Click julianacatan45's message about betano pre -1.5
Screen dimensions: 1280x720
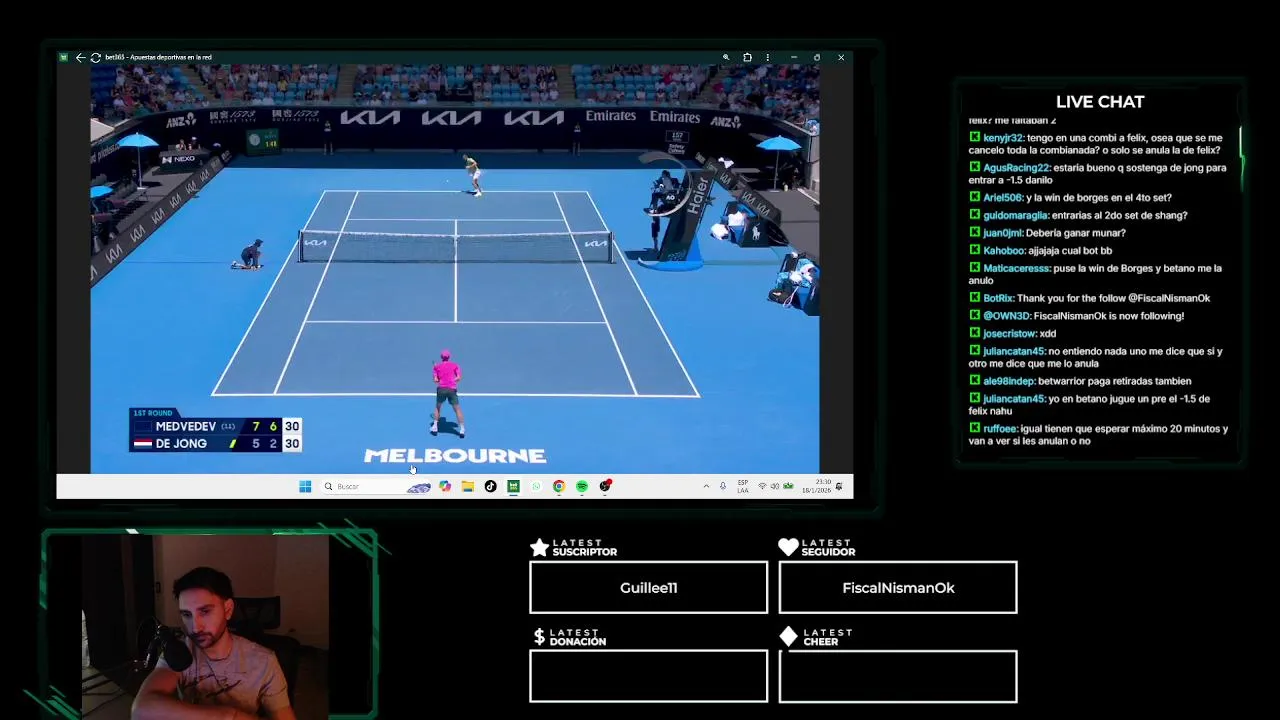1089,404
